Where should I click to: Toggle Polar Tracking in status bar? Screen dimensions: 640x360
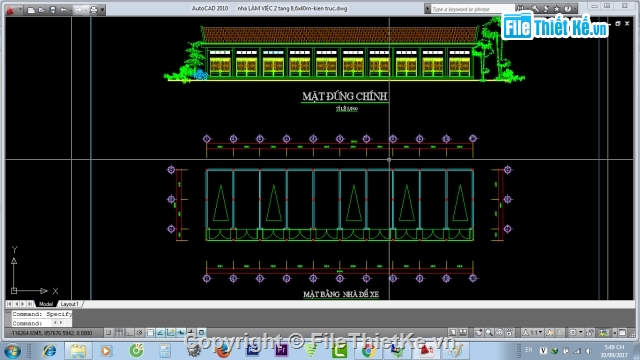click(140, 333)
